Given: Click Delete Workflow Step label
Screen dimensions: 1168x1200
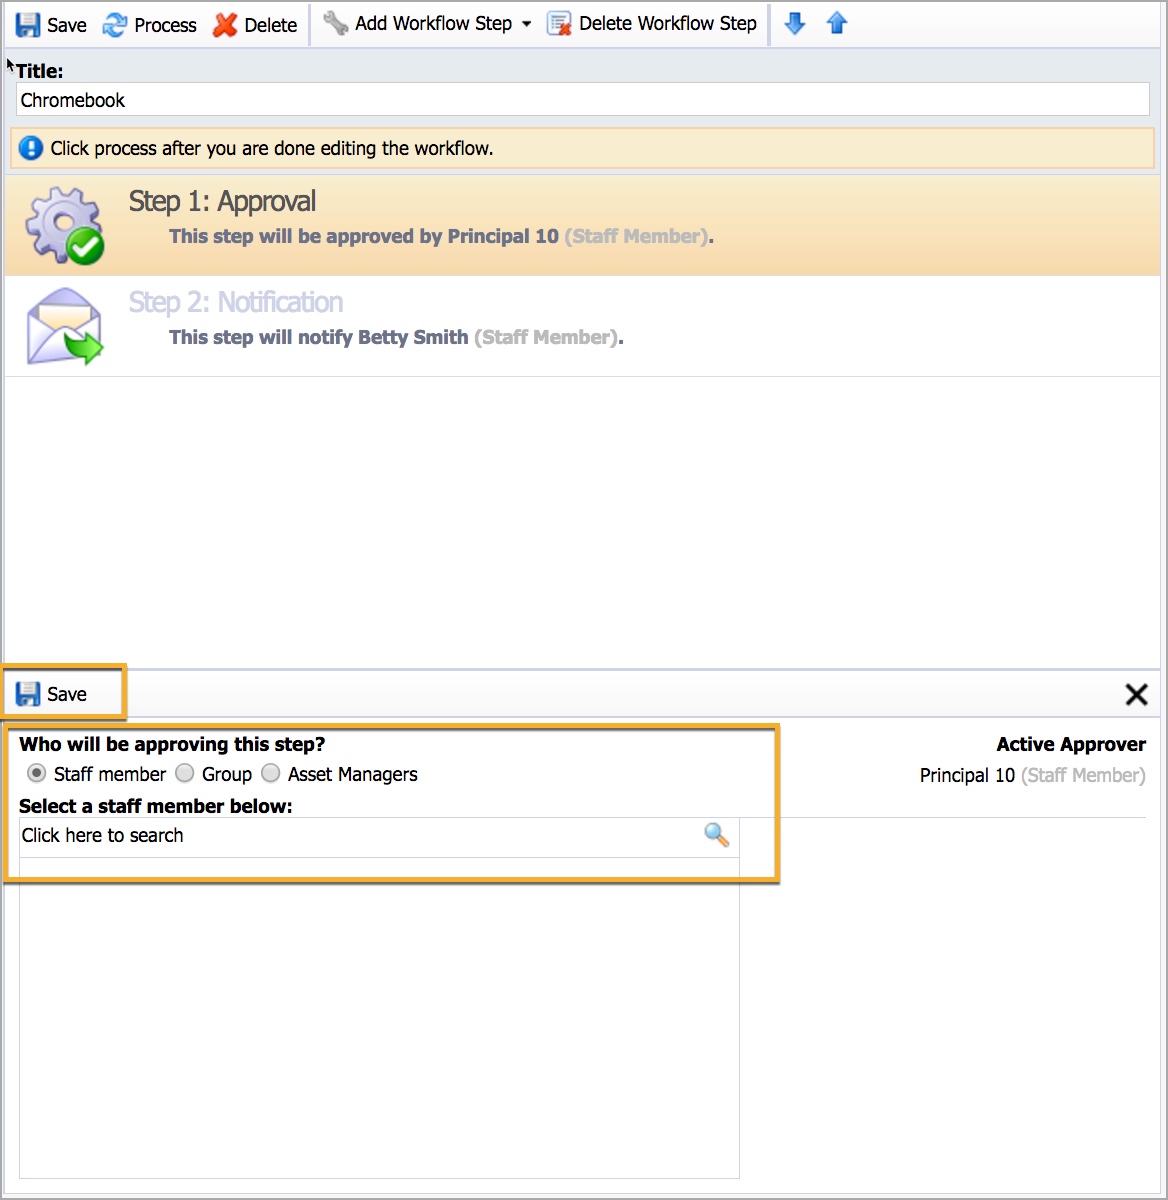Looking at the screenshot, I should pyautogui.click(x=668, y=23).
